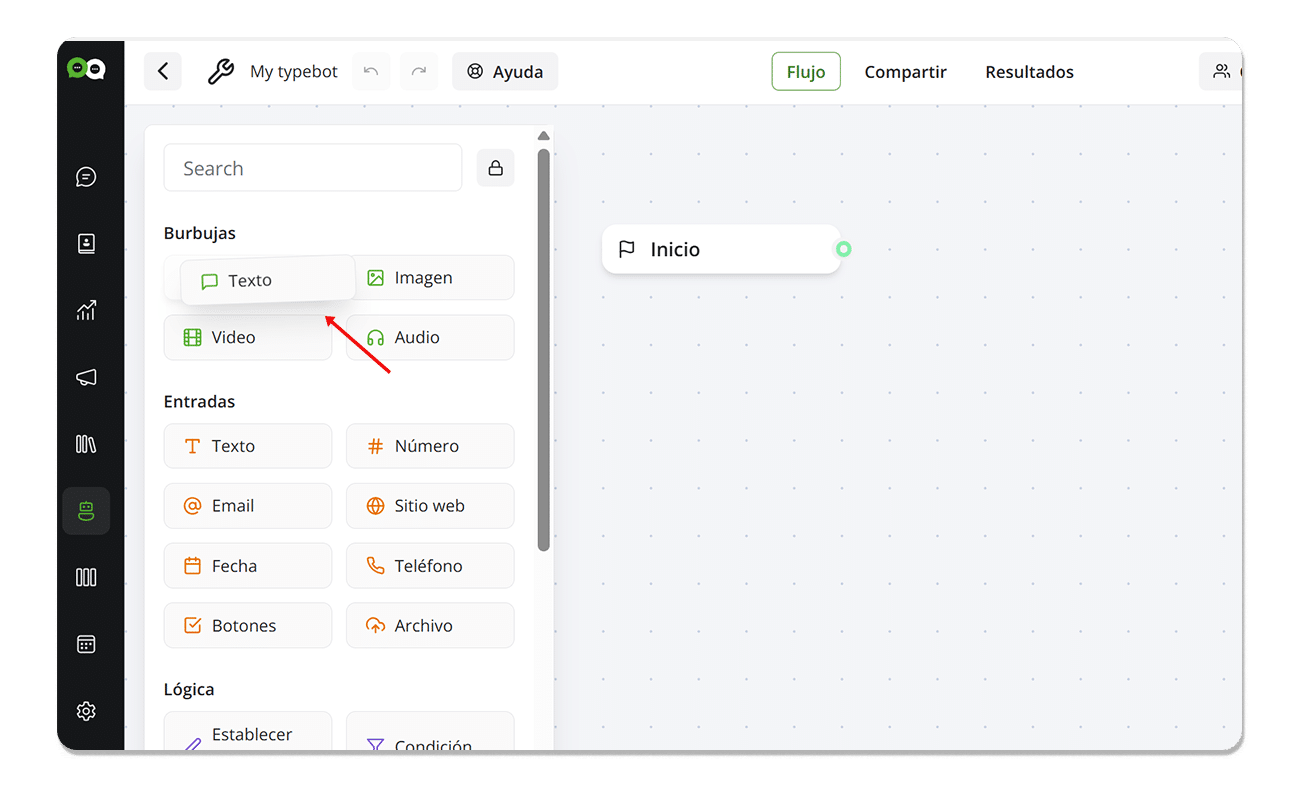Switch to the Resultados tab
Image resolution: width=1303 pixels, height=799 pixels.
(x=1029, y=72)
